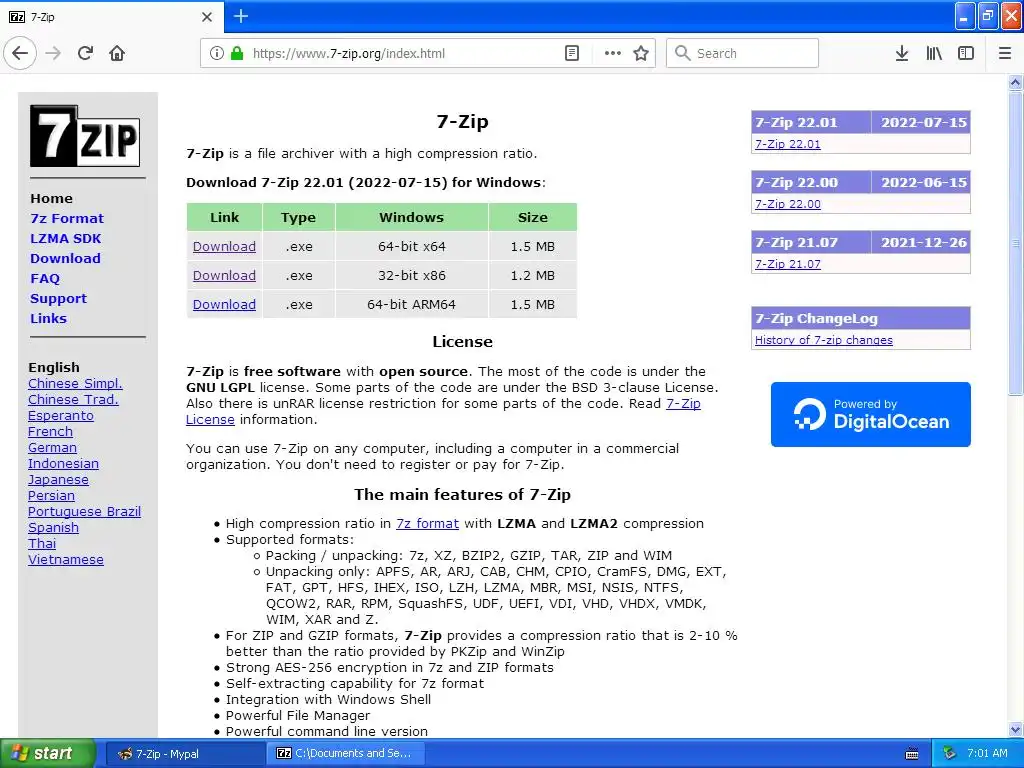Click the page scrollbar down arrow

[1015, 729]
